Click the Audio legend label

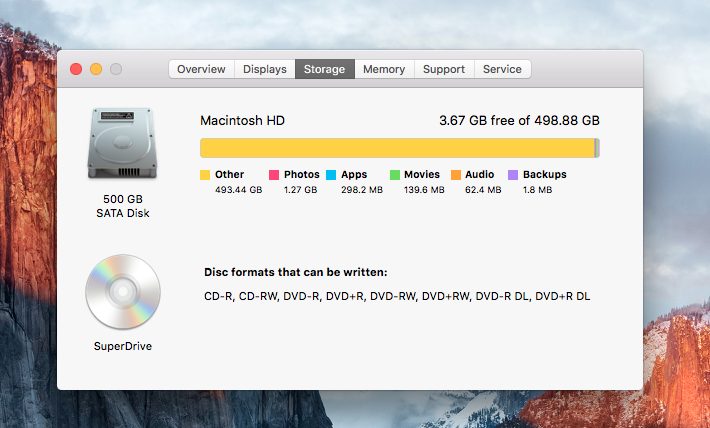(480, 174)
